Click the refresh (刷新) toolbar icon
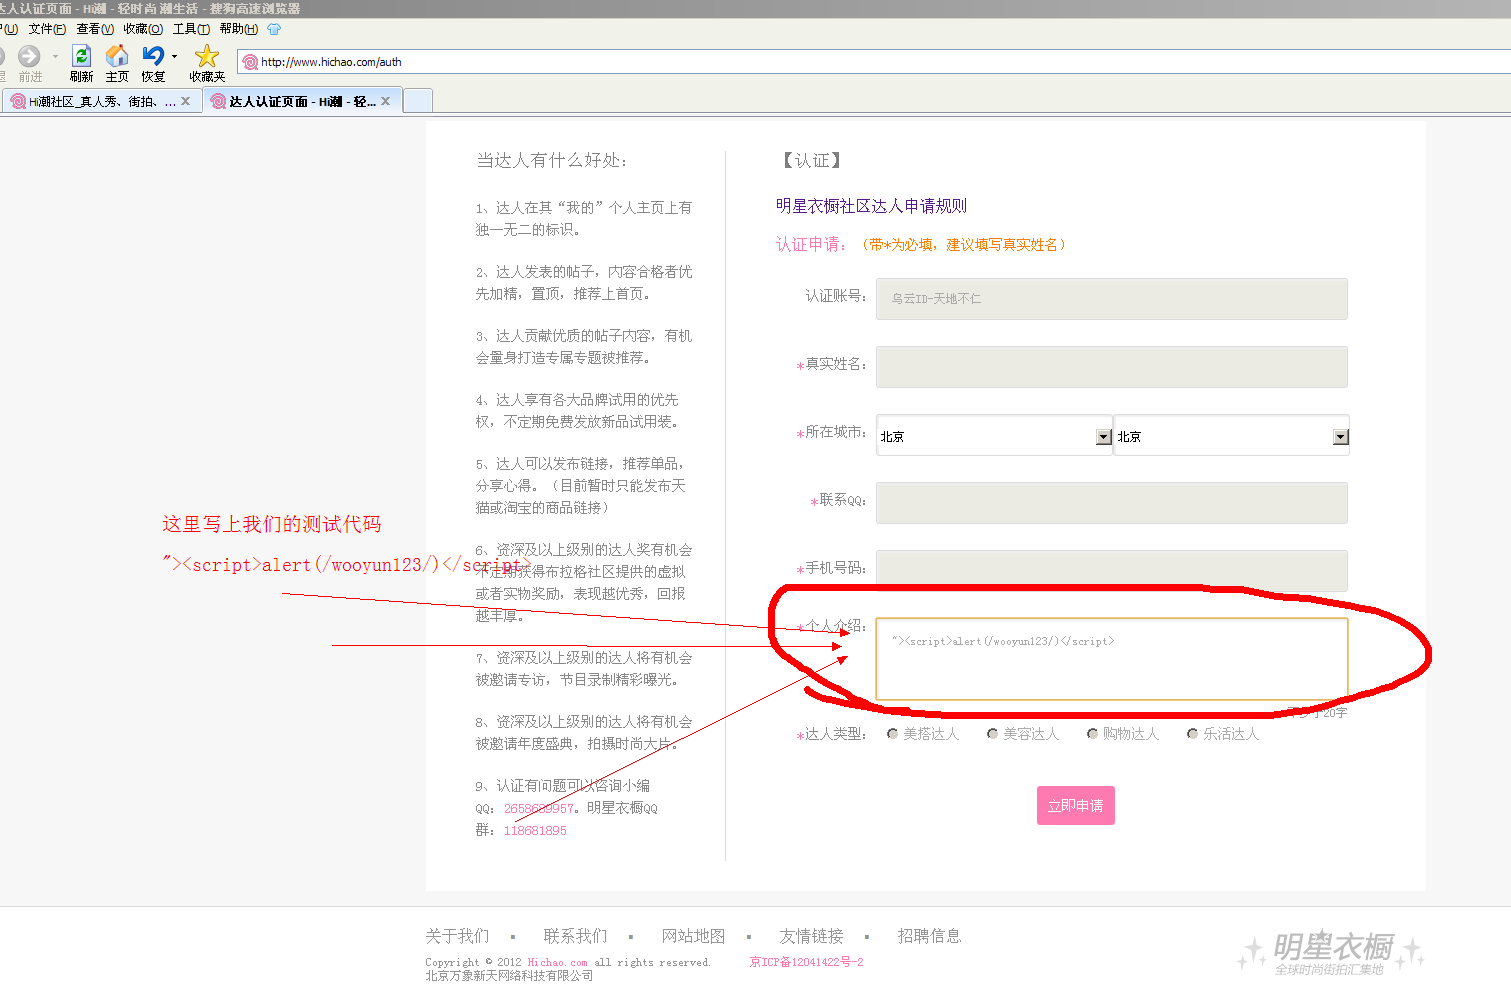 [82, 56]
